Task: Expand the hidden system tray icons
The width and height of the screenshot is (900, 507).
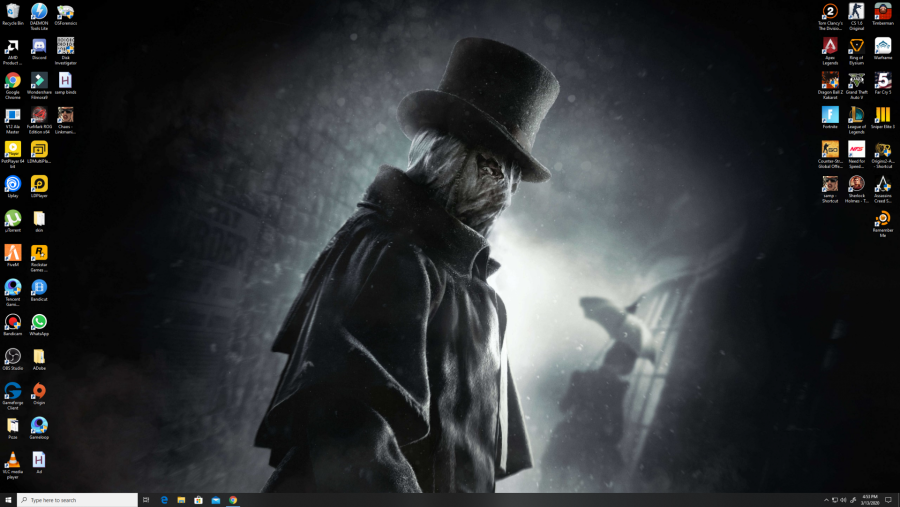Action: click(x=826, y=500)
